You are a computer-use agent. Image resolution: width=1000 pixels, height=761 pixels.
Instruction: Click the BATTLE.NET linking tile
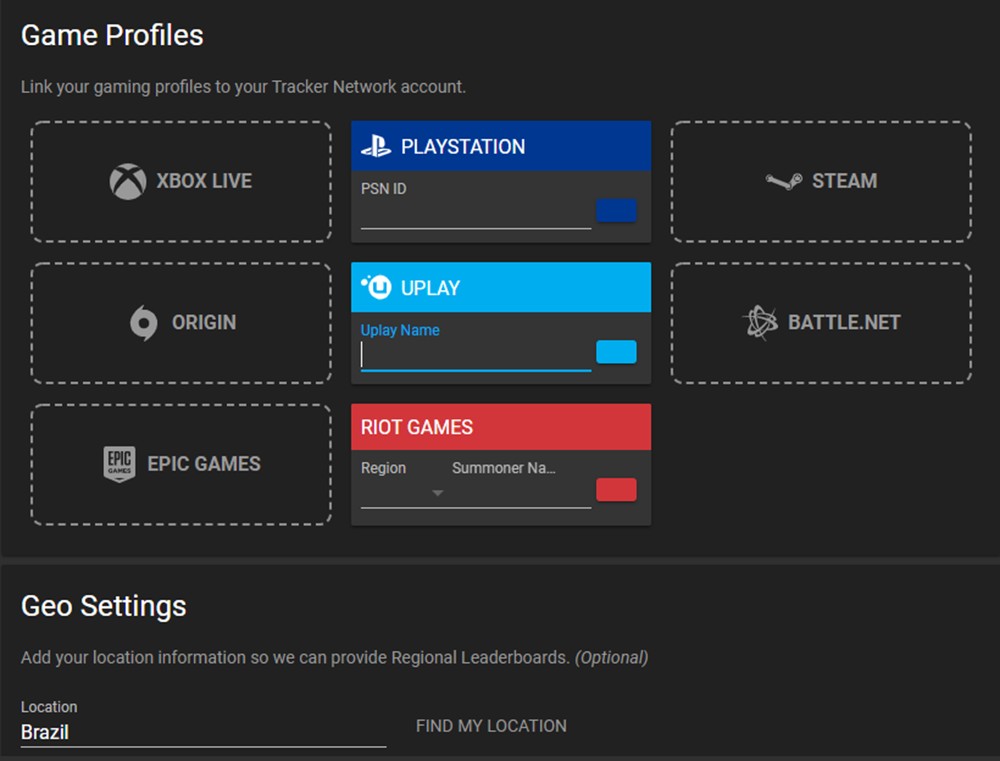click(820, 323)
